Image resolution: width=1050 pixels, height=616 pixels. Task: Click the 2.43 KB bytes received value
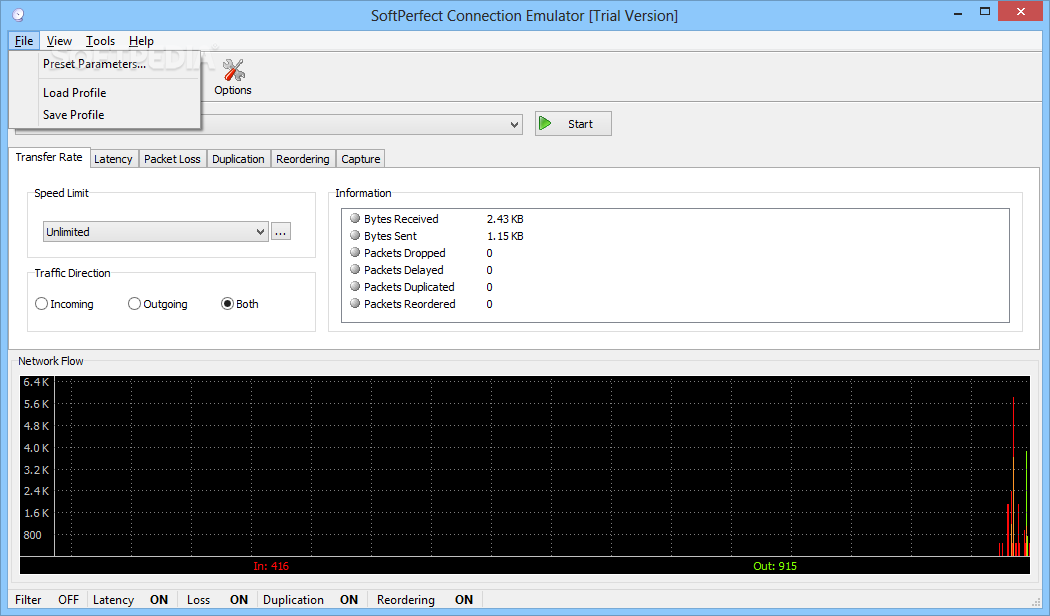click(505, 219)
